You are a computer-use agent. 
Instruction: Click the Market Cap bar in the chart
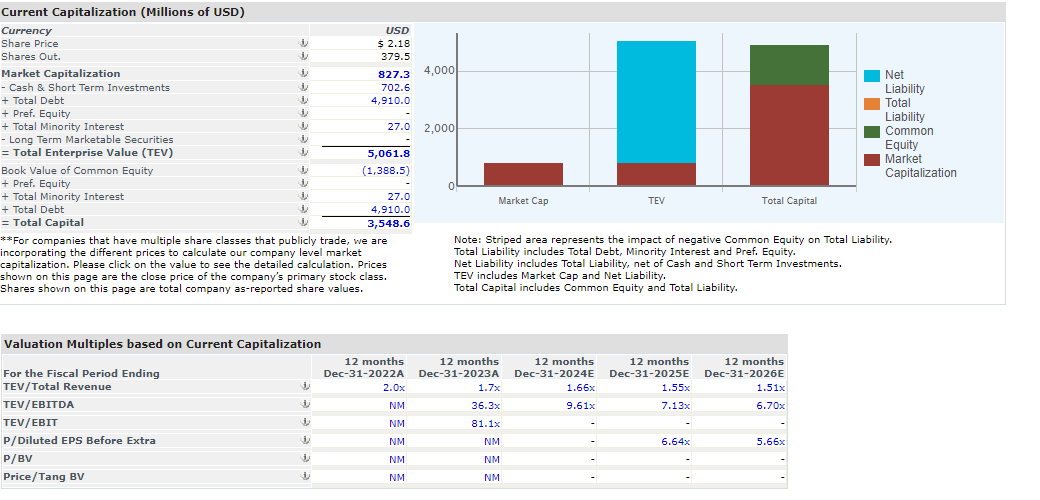click(x=523, y=174)
